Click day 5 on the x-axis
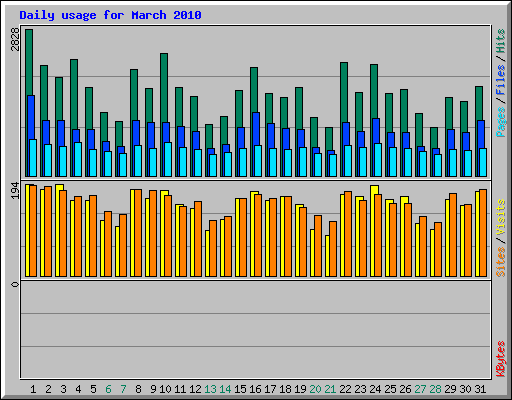Viewport: 512px width, 400px height. click(93, 389)
